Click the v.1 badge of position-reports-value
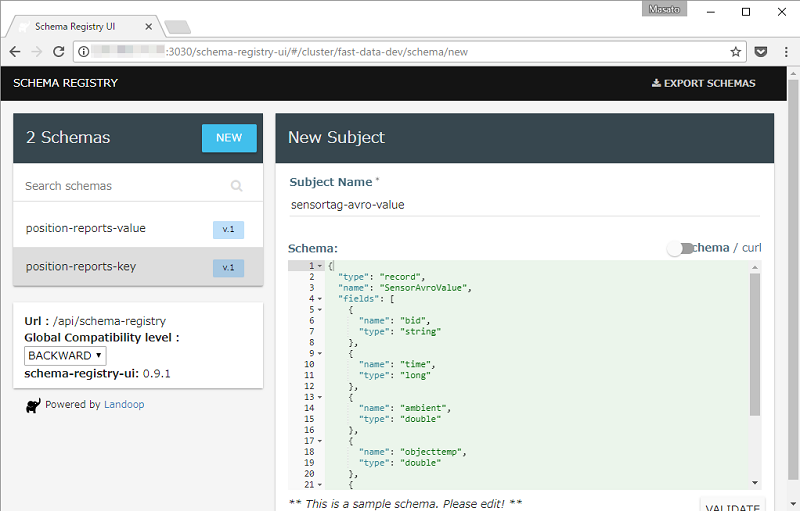 228,229
